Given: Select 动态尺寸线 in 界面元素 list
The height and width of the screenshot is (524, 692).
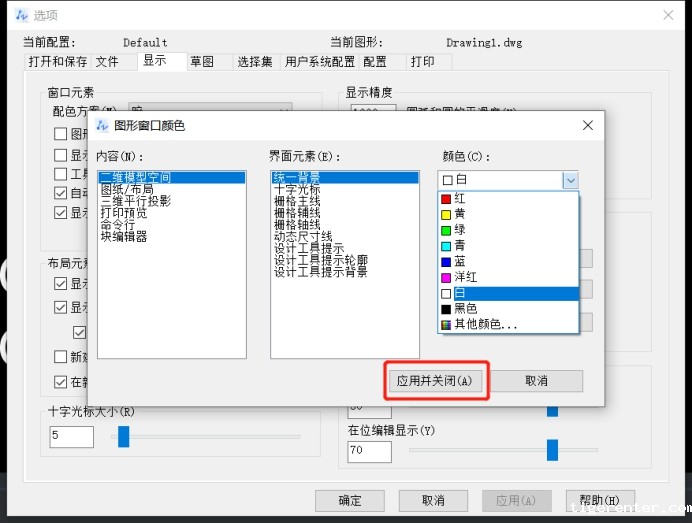Looking at the screenshot, I should pos(303,236).
